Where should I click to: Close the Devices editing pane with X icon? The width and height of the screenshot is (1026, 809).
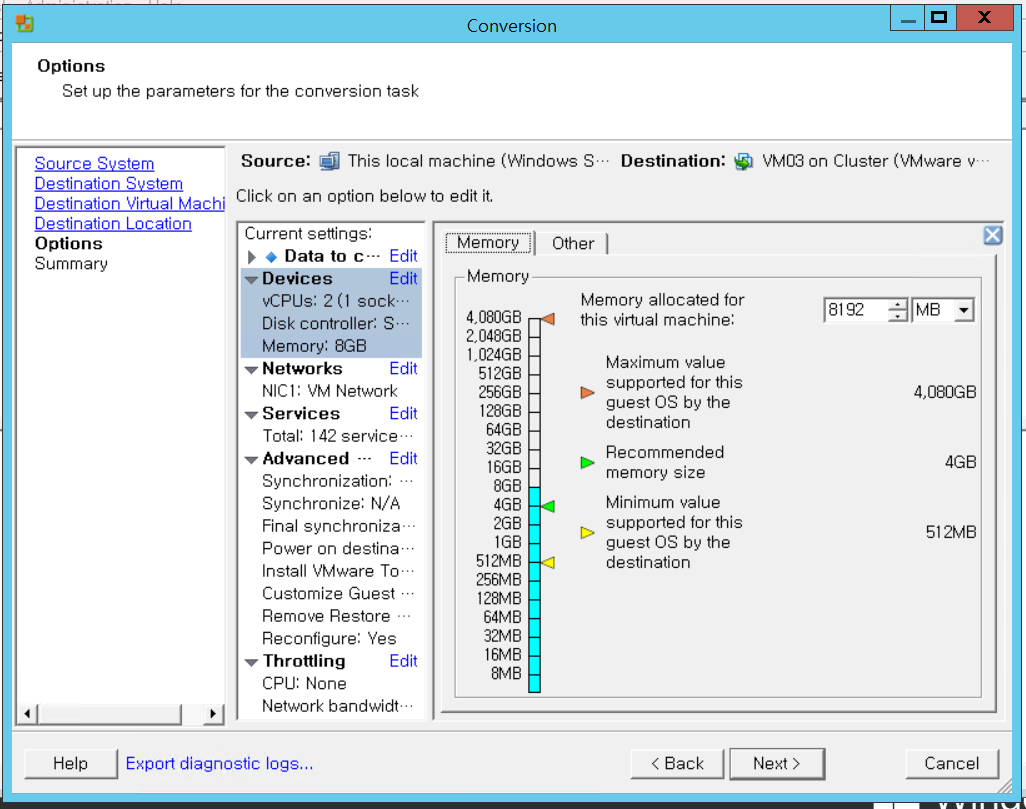tap(993, 235)
